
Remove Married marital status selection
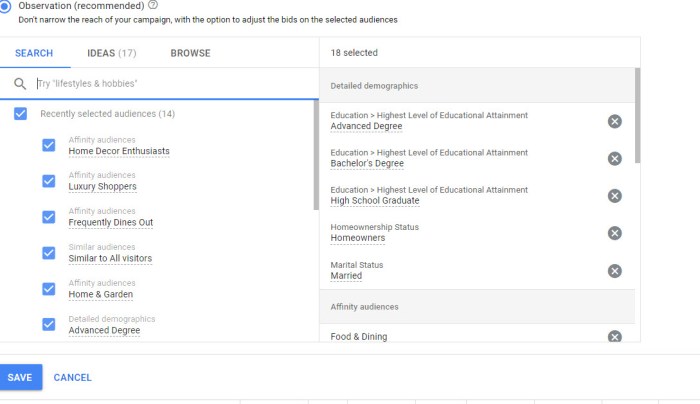[614, 271]
